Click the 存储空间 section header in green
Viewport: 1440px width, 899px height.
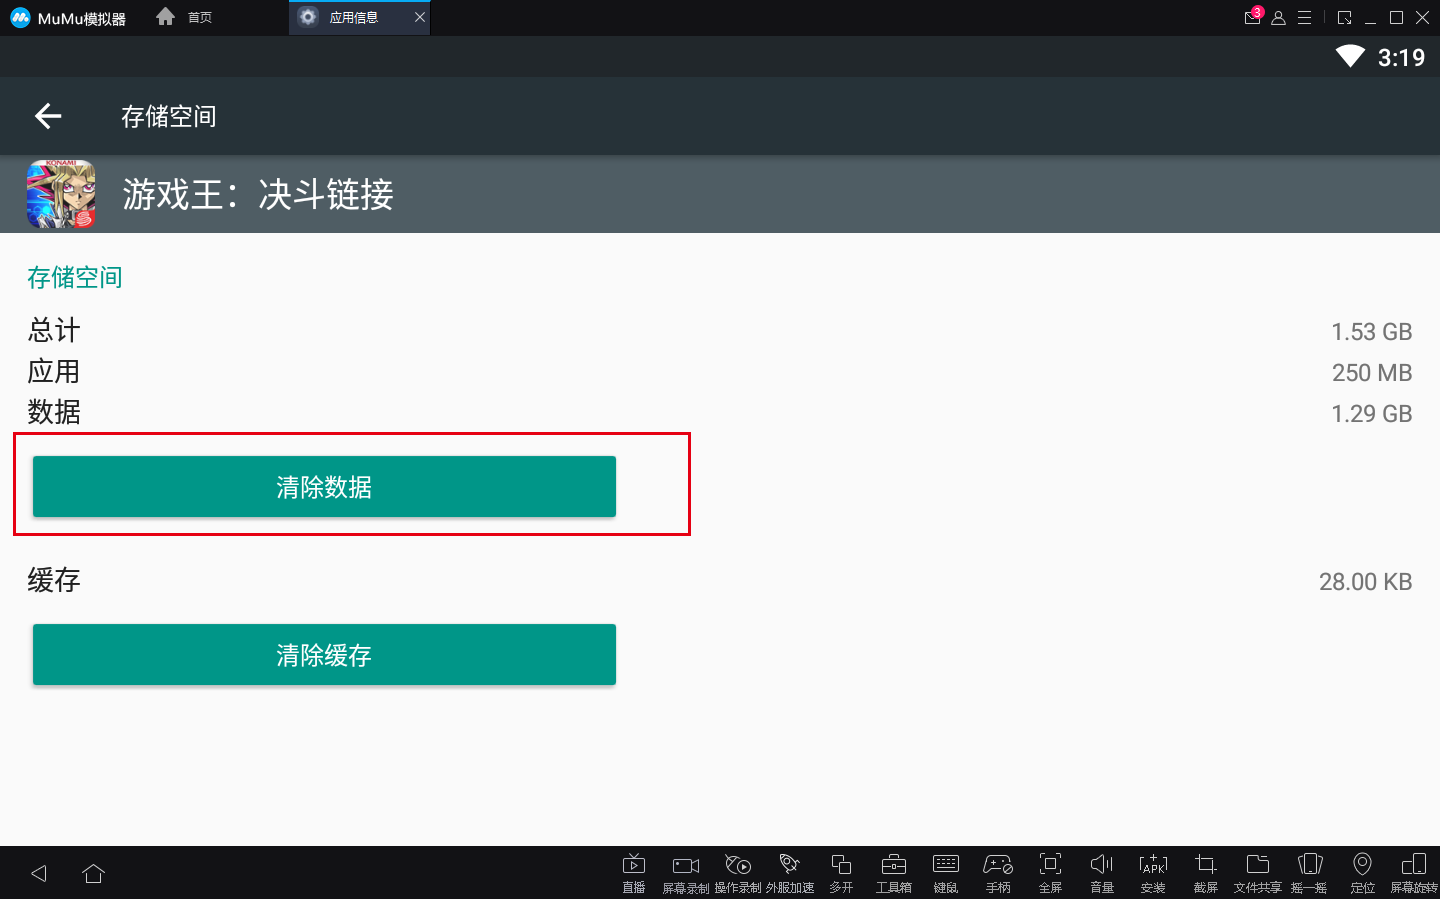pyautogui.click(x=75, y=277)
